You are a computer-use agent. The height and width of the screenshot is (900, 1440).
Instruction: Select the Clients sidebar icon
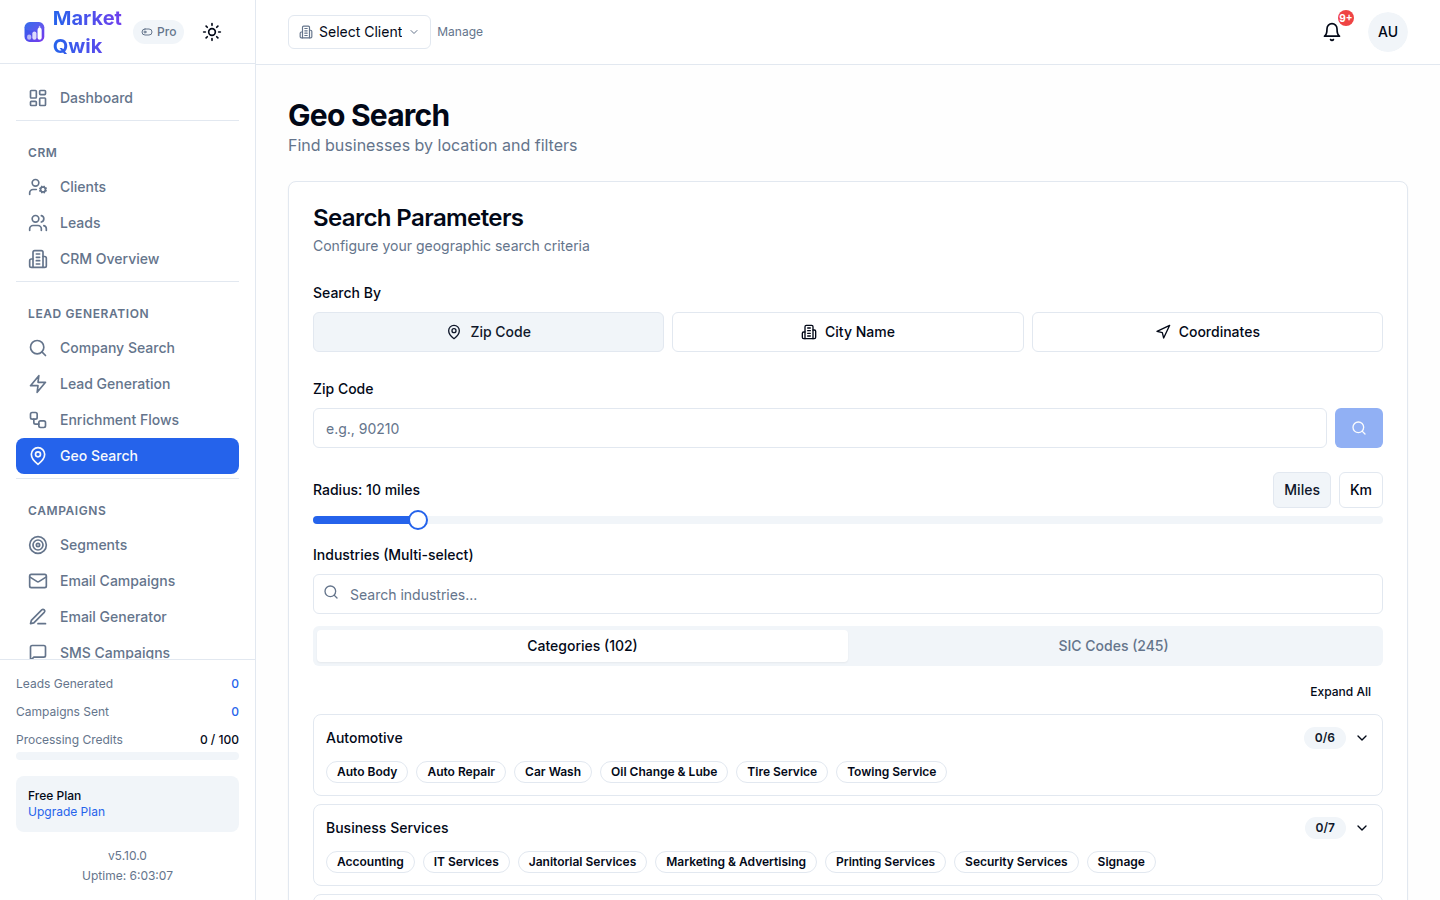point(38,186)
